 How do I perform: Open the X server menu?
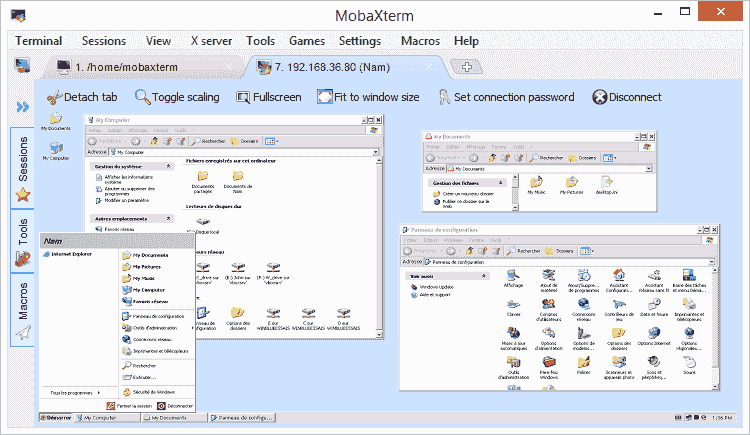(x=210, y=41)
